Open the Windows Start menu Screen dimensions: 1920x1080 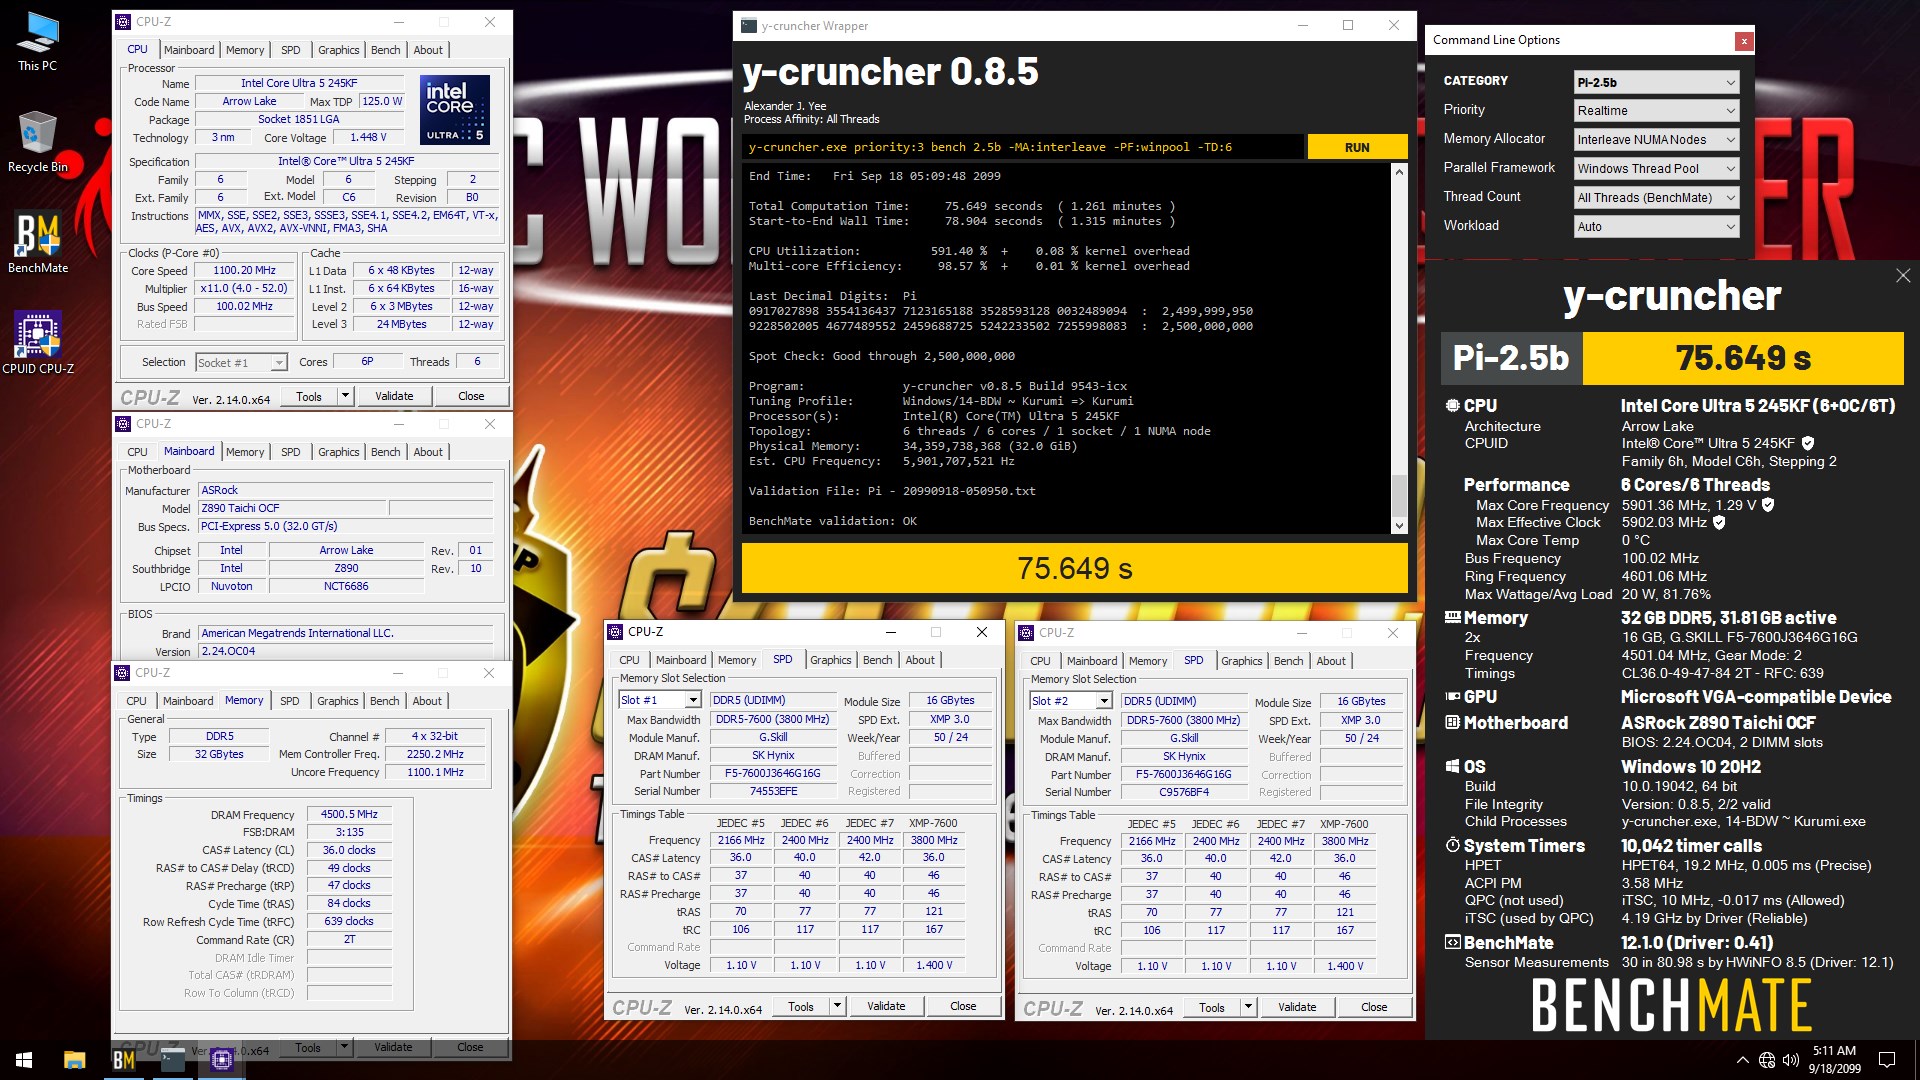[24, 1059]
